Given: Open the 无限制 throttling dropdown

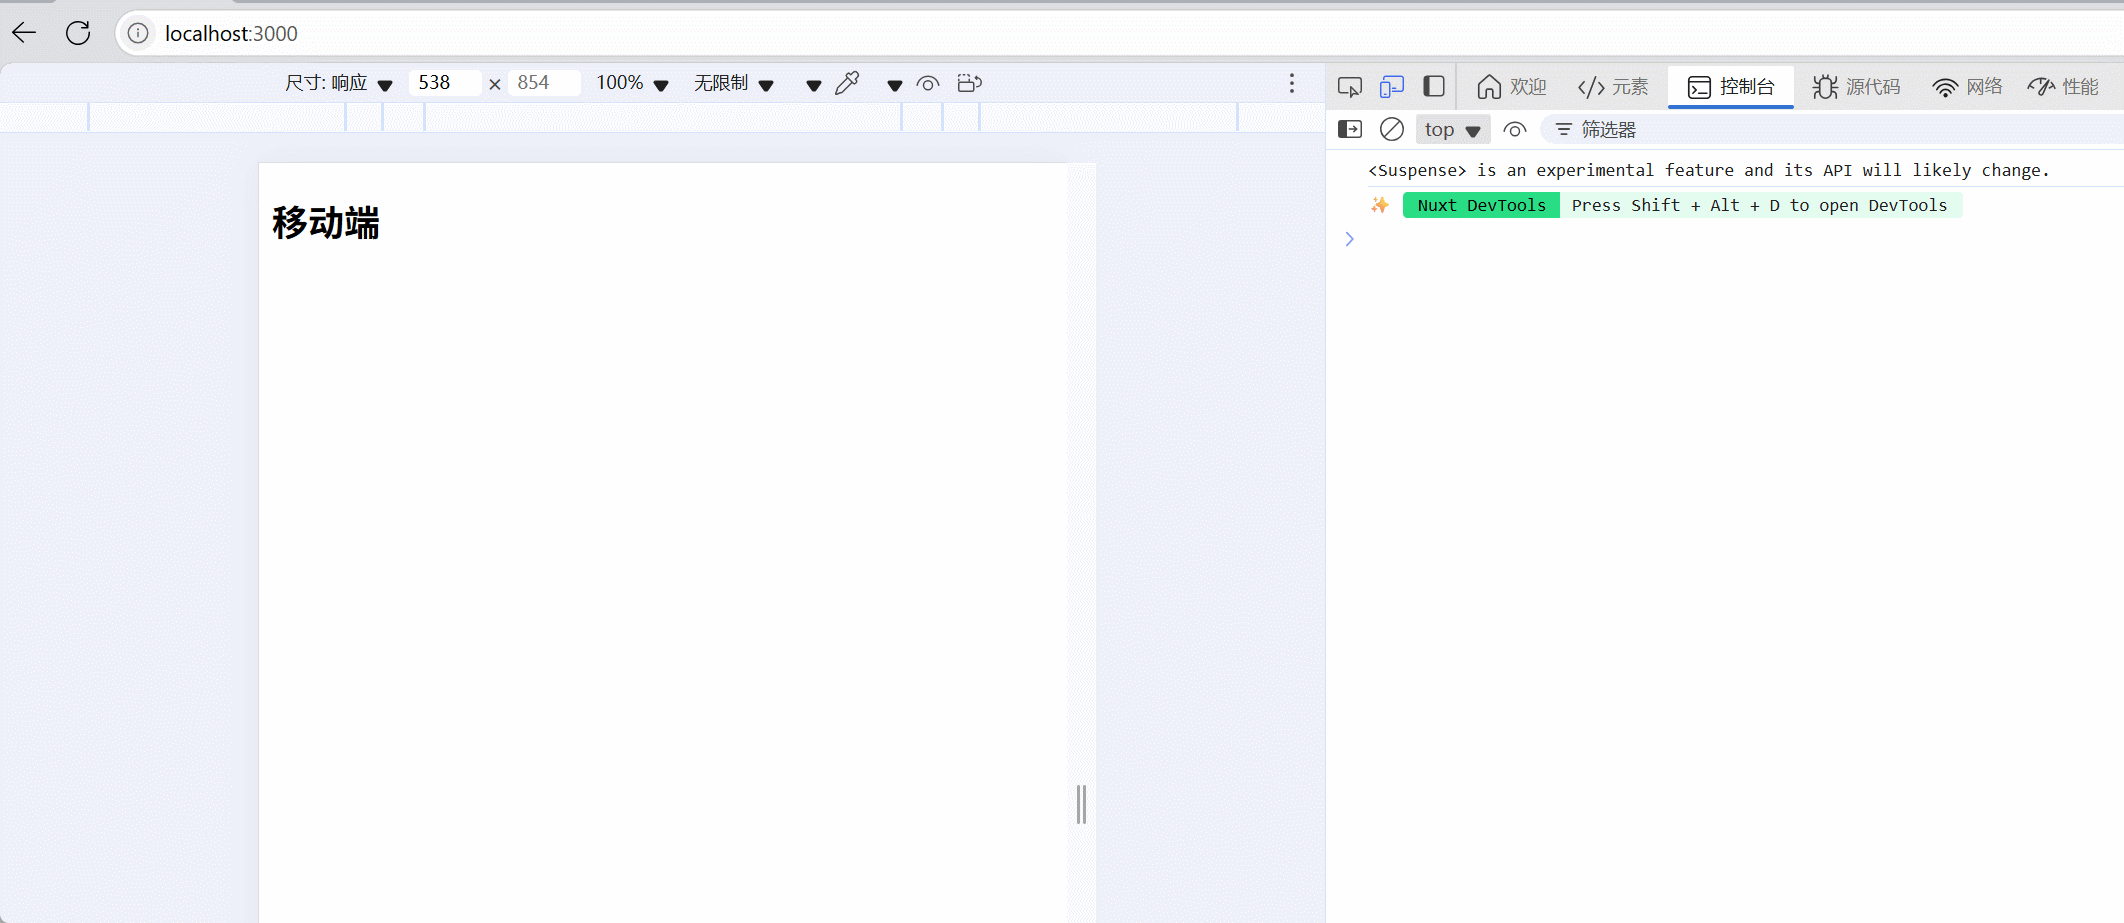Looking at the screenshot, I should [734, 83].
